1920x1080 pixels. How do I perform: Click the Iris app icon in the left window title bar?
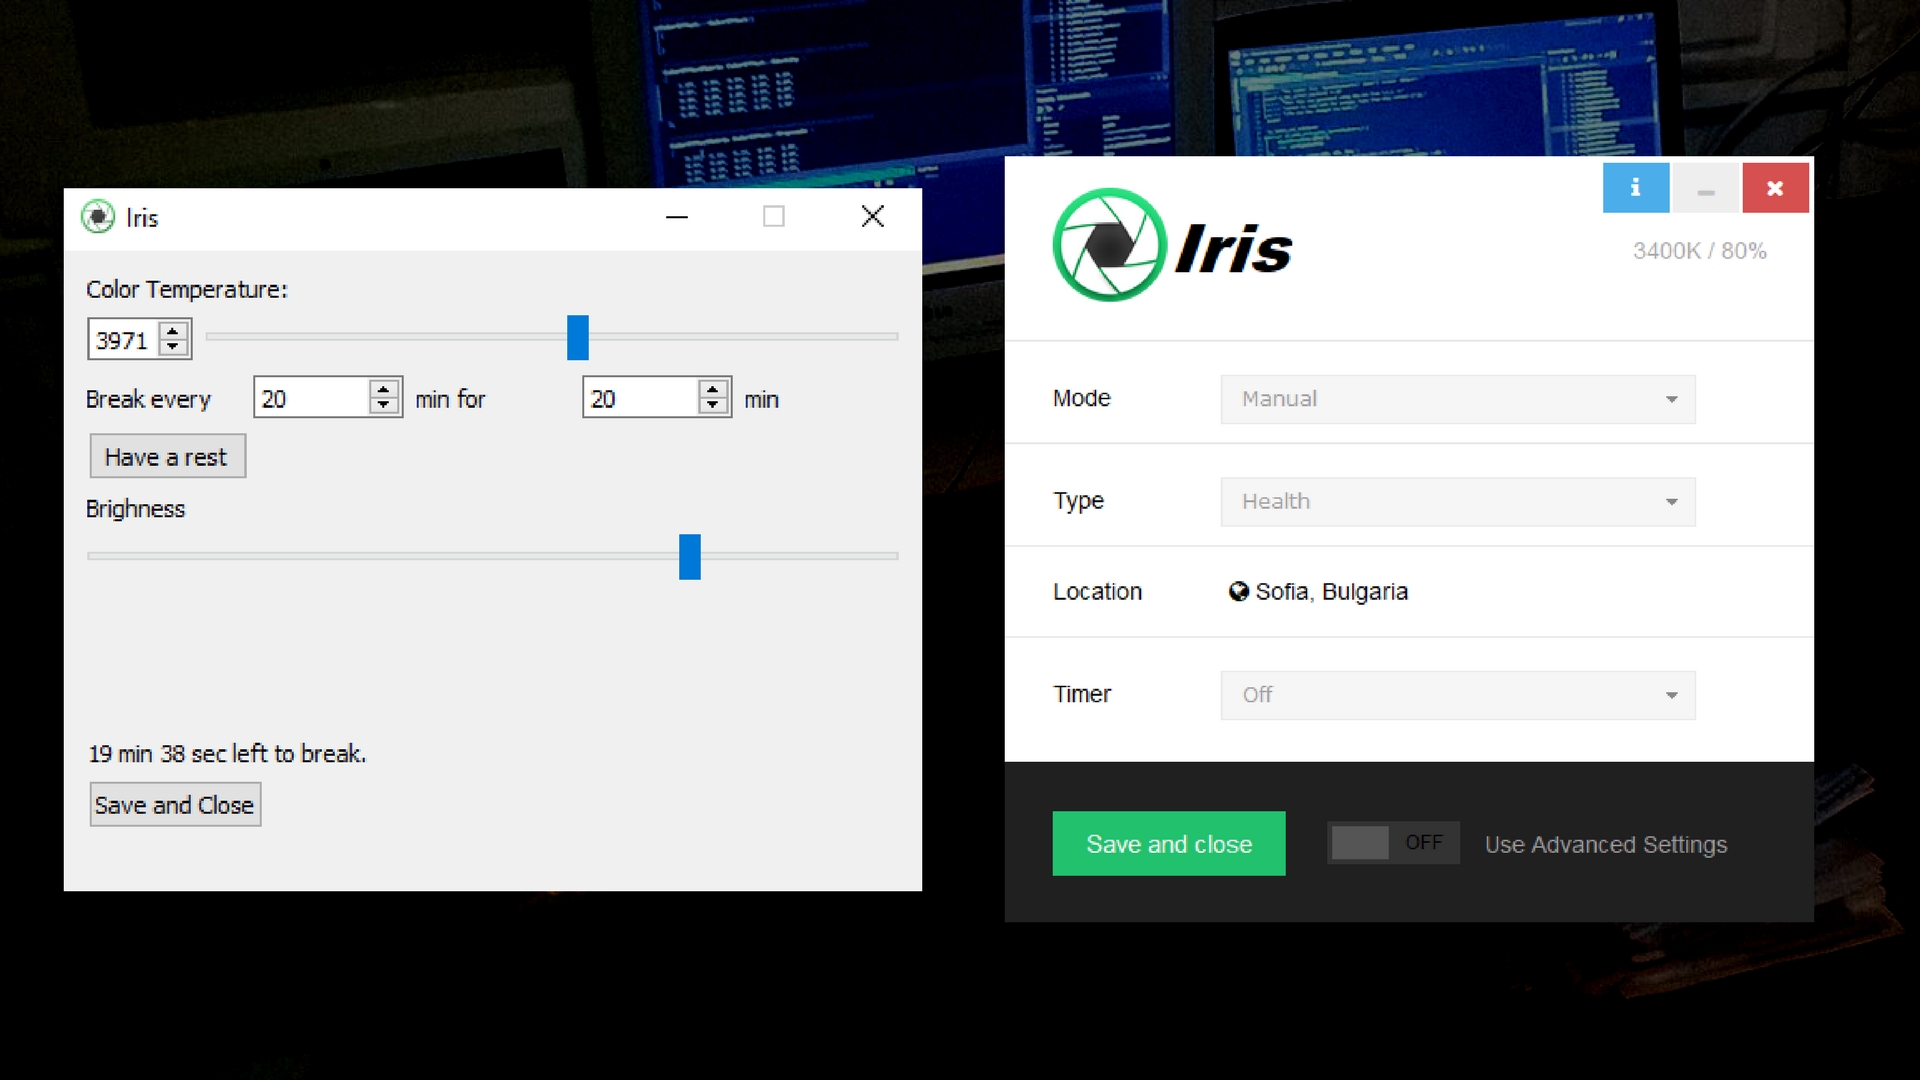pos(98,217)
